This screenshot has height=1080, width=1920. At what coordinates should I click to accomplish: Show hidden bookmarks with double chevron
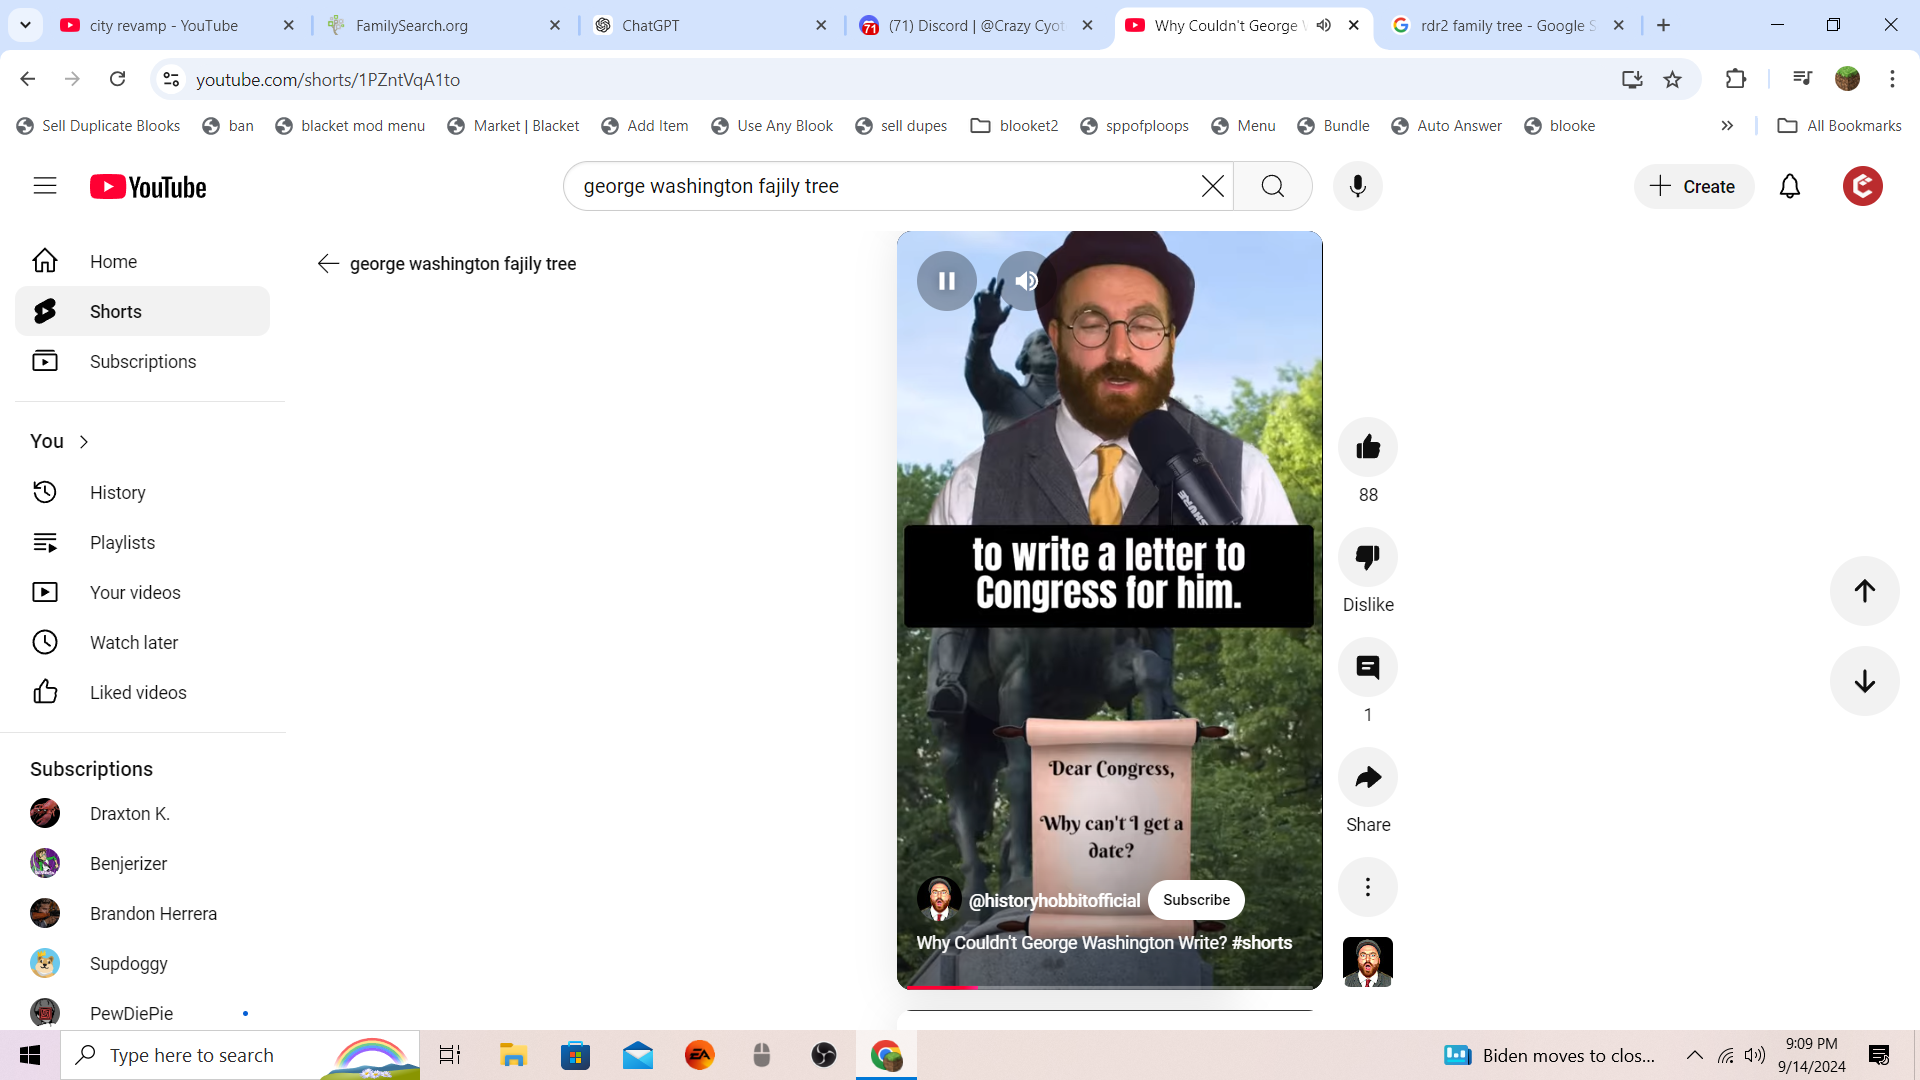pos(1727,126)
